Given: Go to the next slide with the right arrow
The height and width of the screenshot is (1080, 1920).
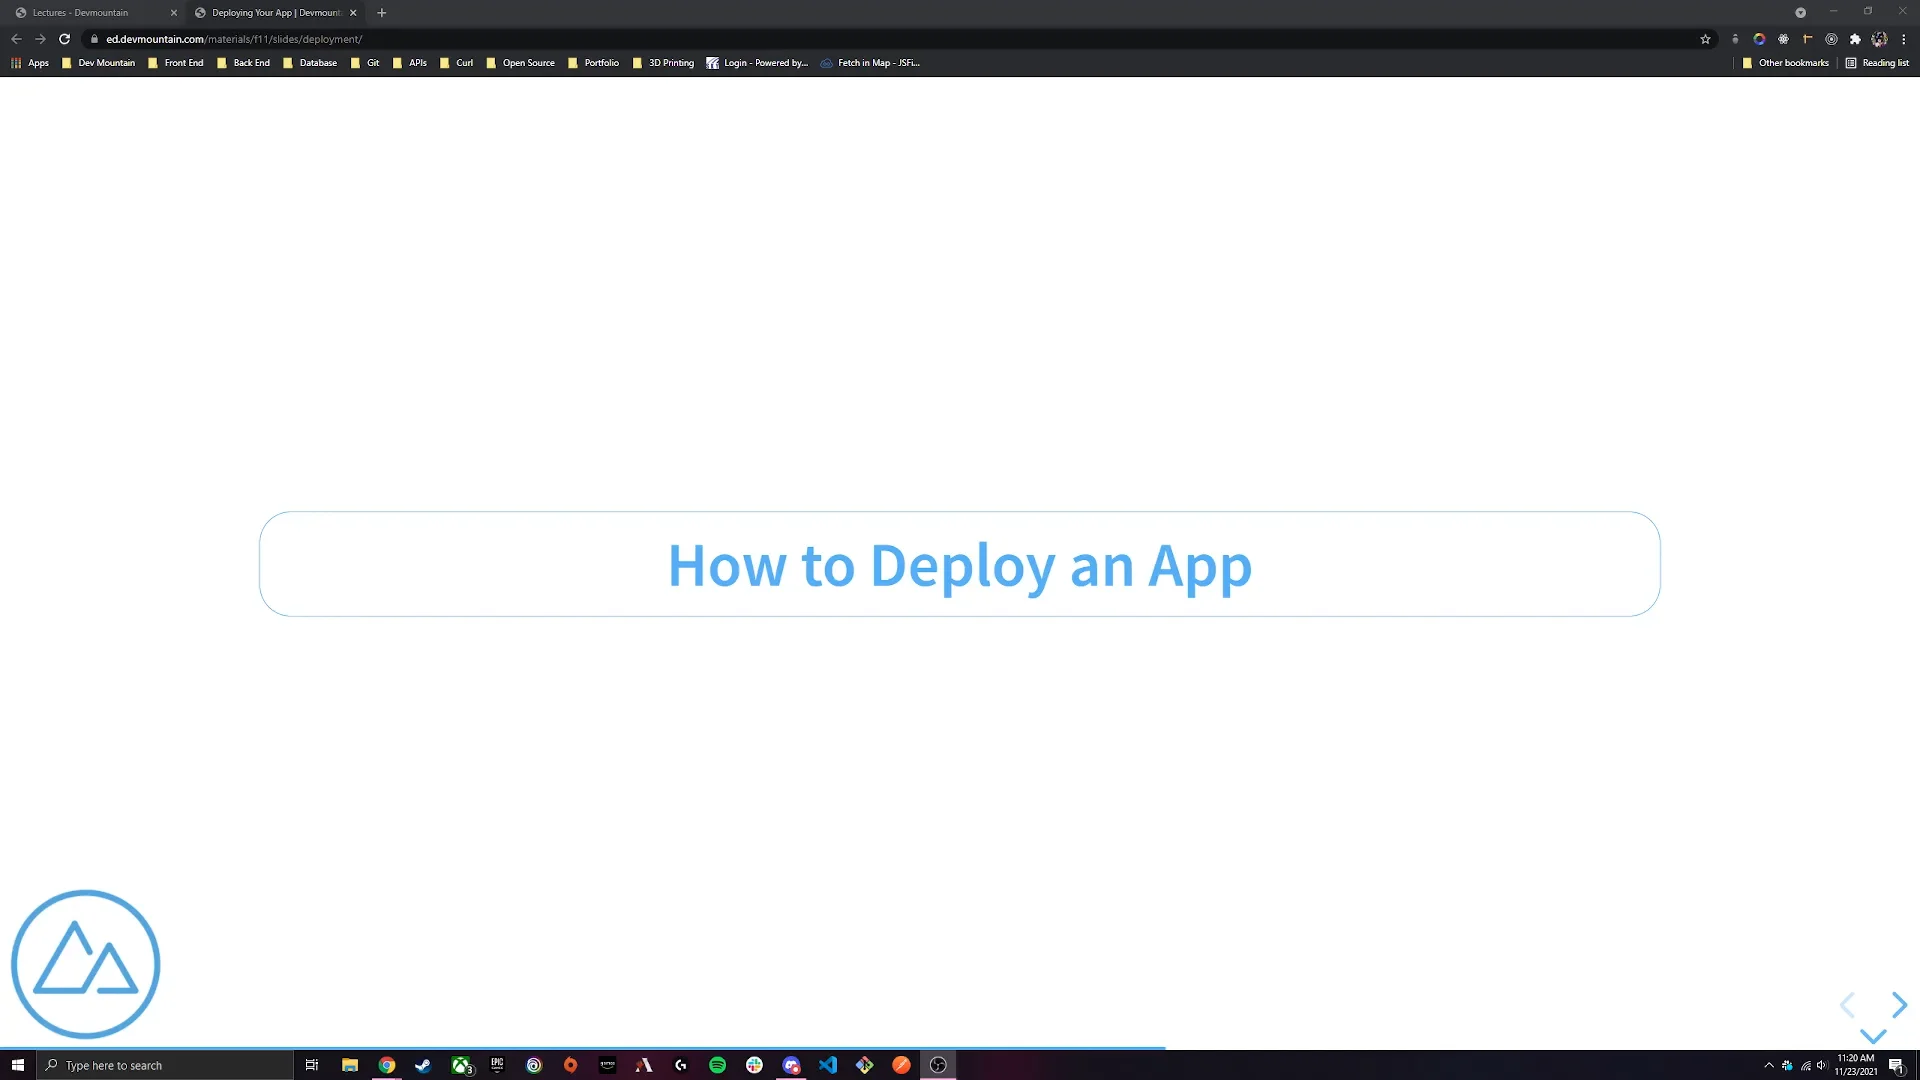Looking at the screenshot, I should click(x=1899, y=1004).
